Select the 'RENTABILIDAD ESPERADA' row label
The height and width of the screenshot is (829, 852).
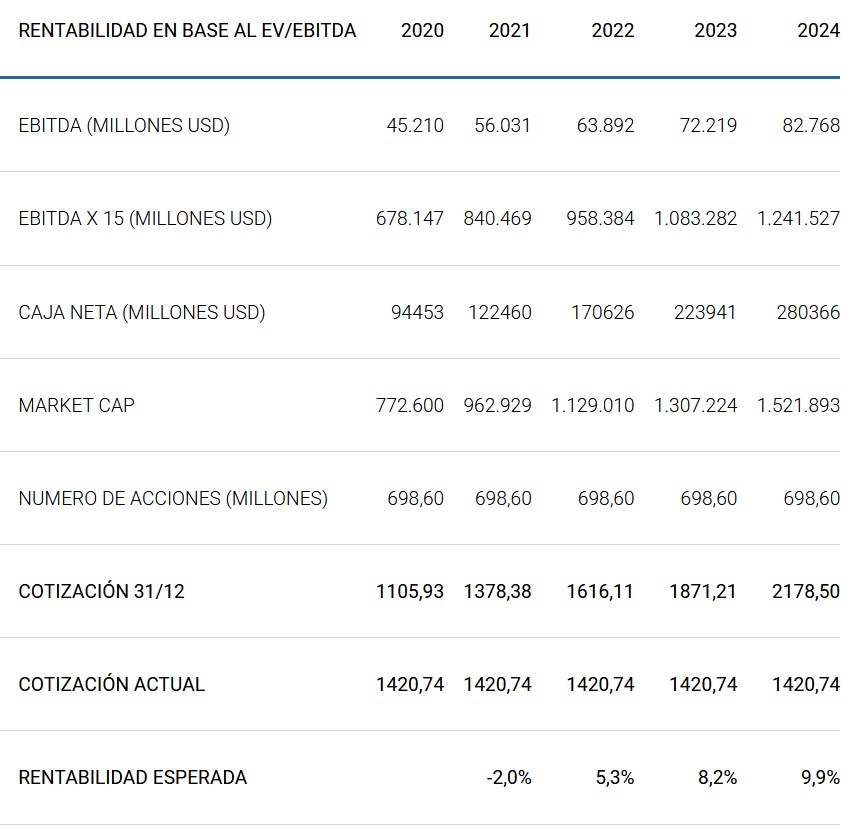tap(132, 777)
